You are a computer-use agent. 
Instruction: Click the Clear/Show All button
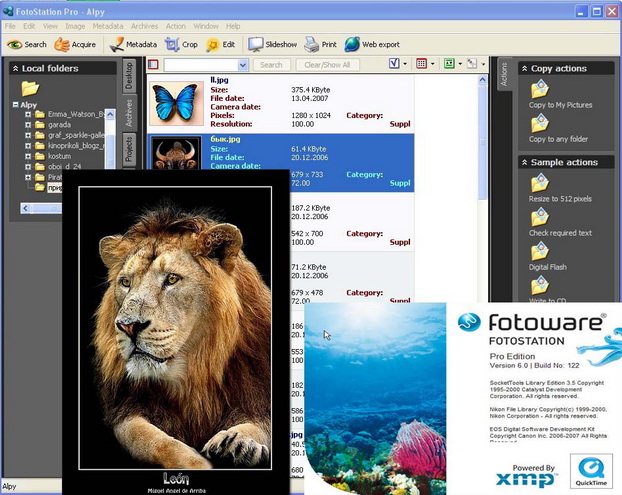tap(327, 65)
